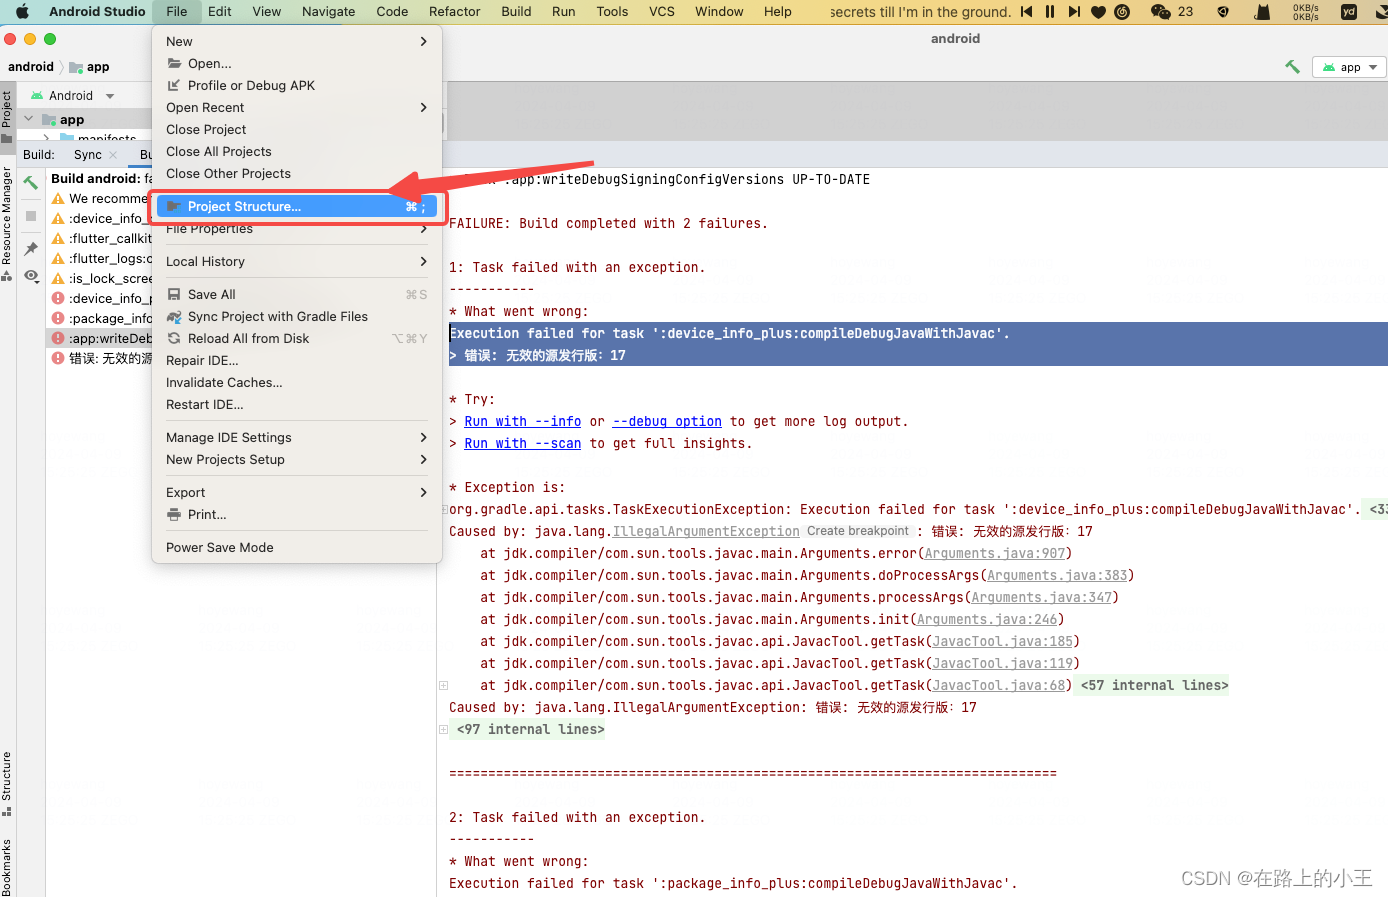The image size is (1388, 897).
Task: Click the build hammer icon in Build panel
Action: click(x=31, y=183)
